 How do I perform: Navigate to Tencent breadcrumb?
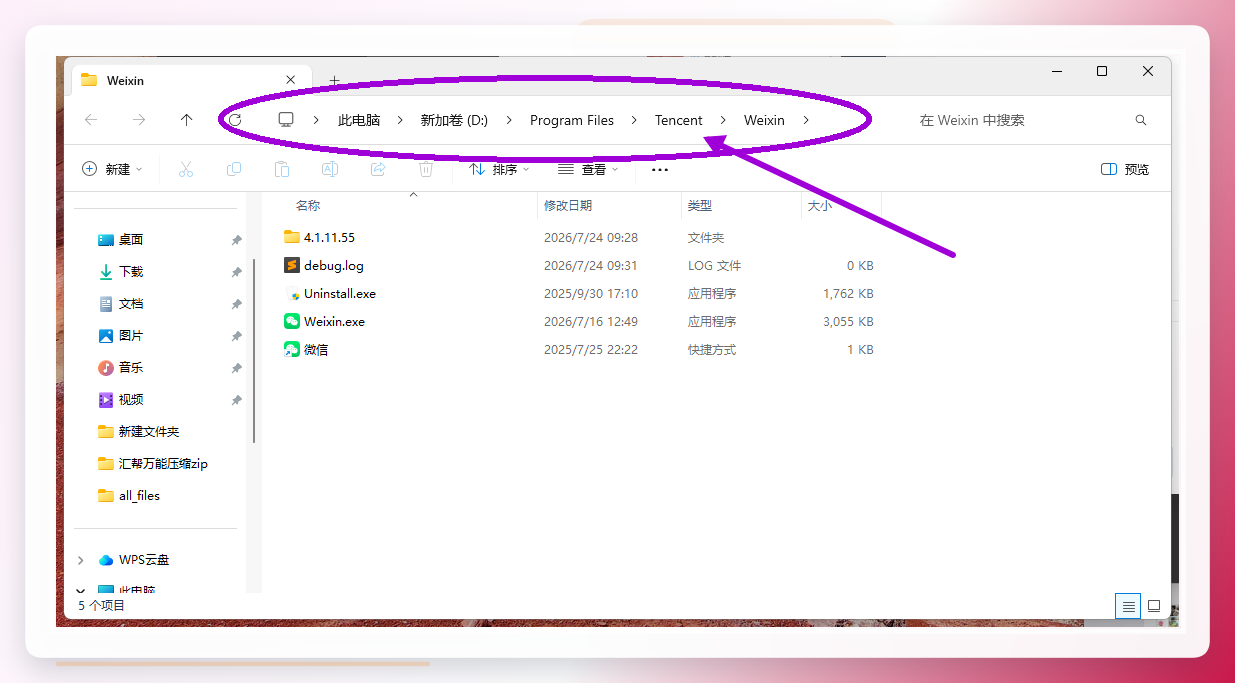click(679, 120)
